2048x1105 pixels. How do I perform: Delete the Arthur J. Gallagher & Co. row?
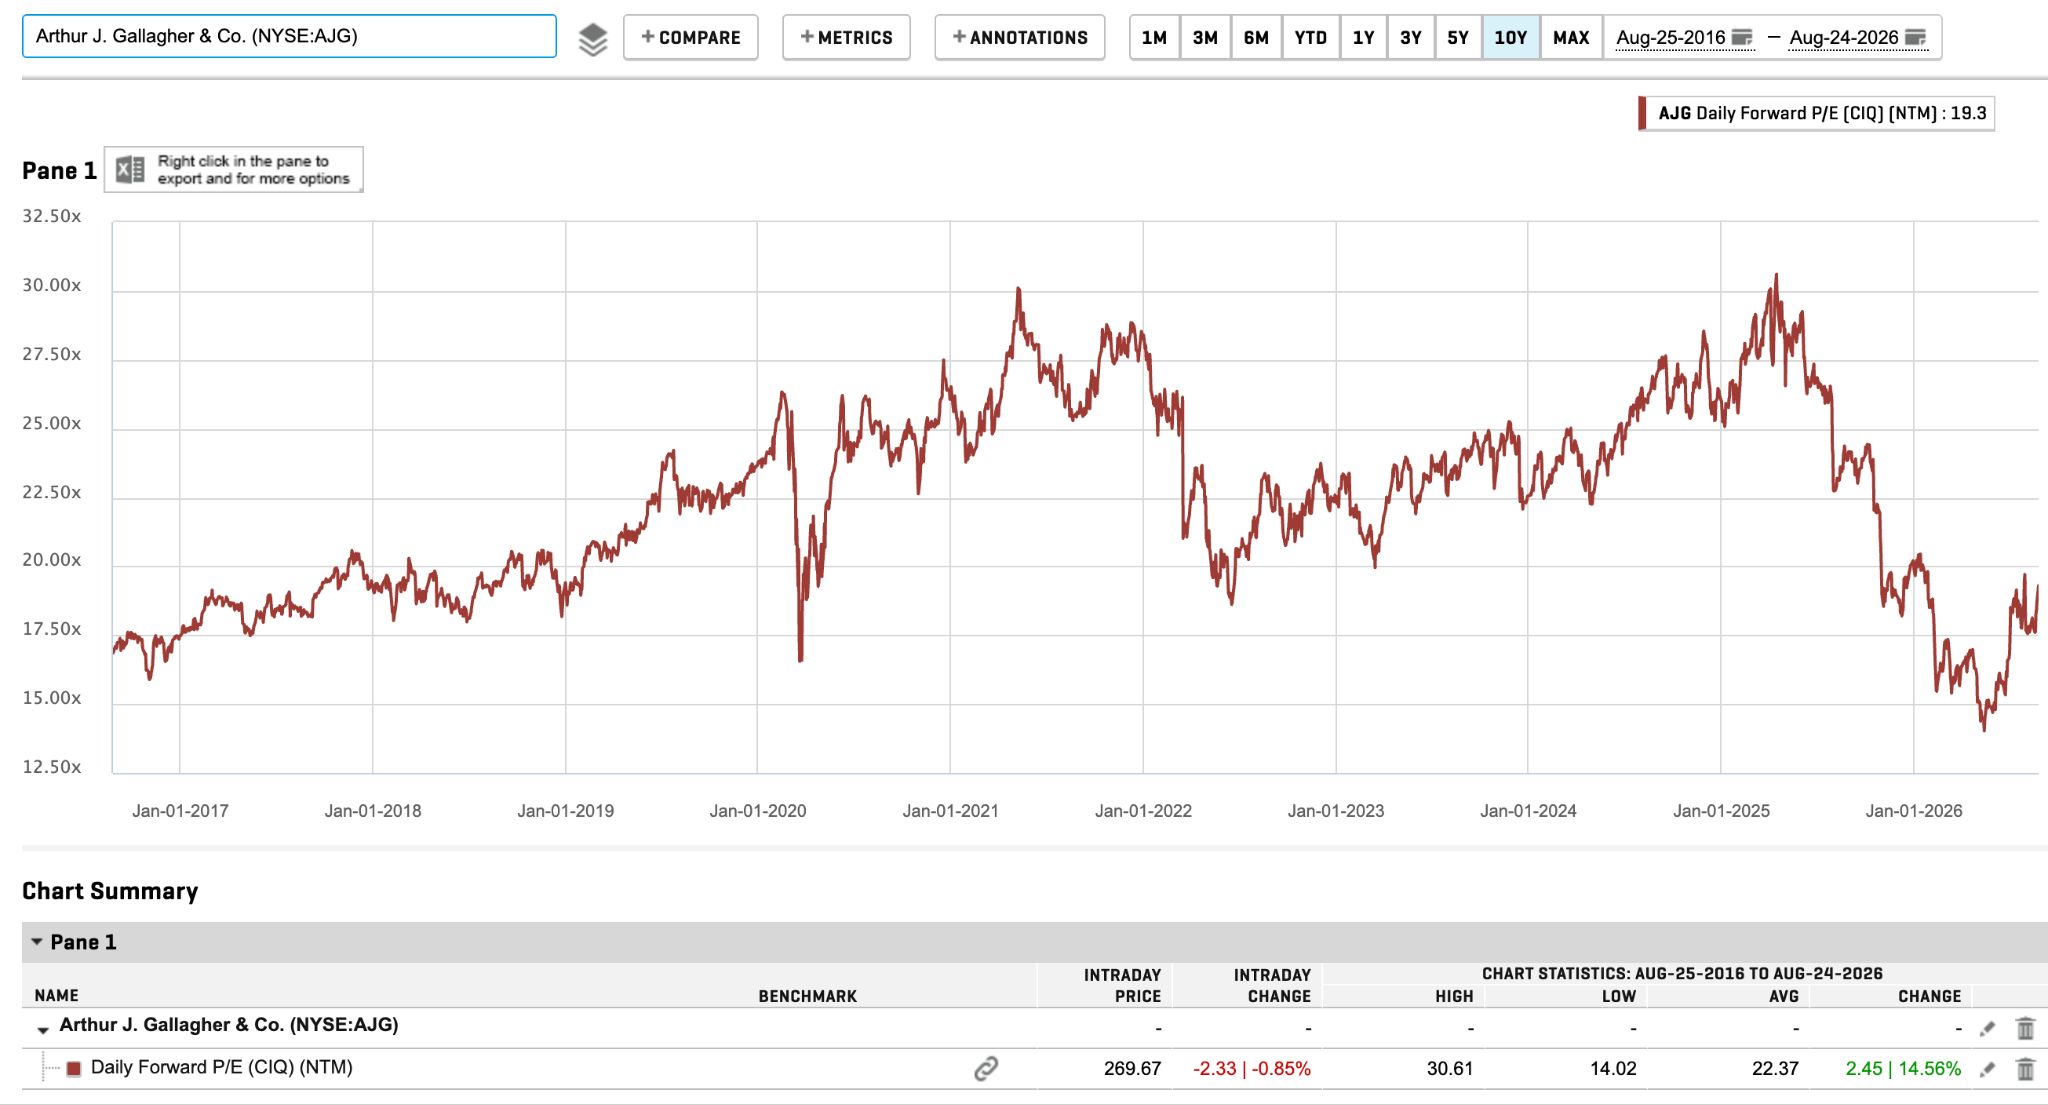[x=2025, y=1028]
